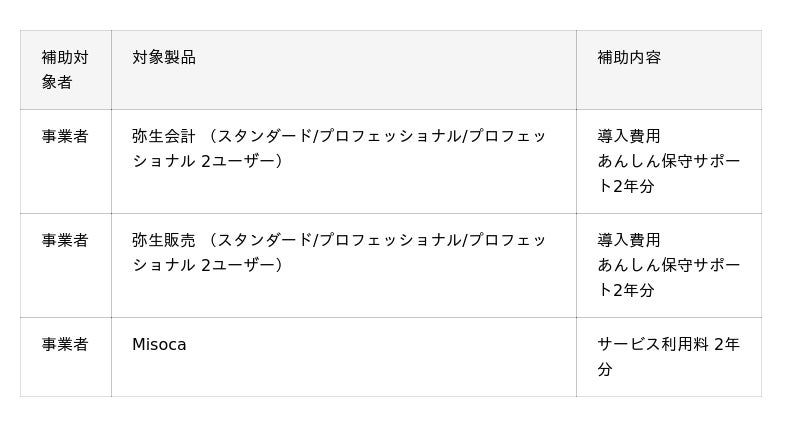The image size is (800, 427).
Task: Click the 対象製品 column header
Action: click(x=164, y=57)
